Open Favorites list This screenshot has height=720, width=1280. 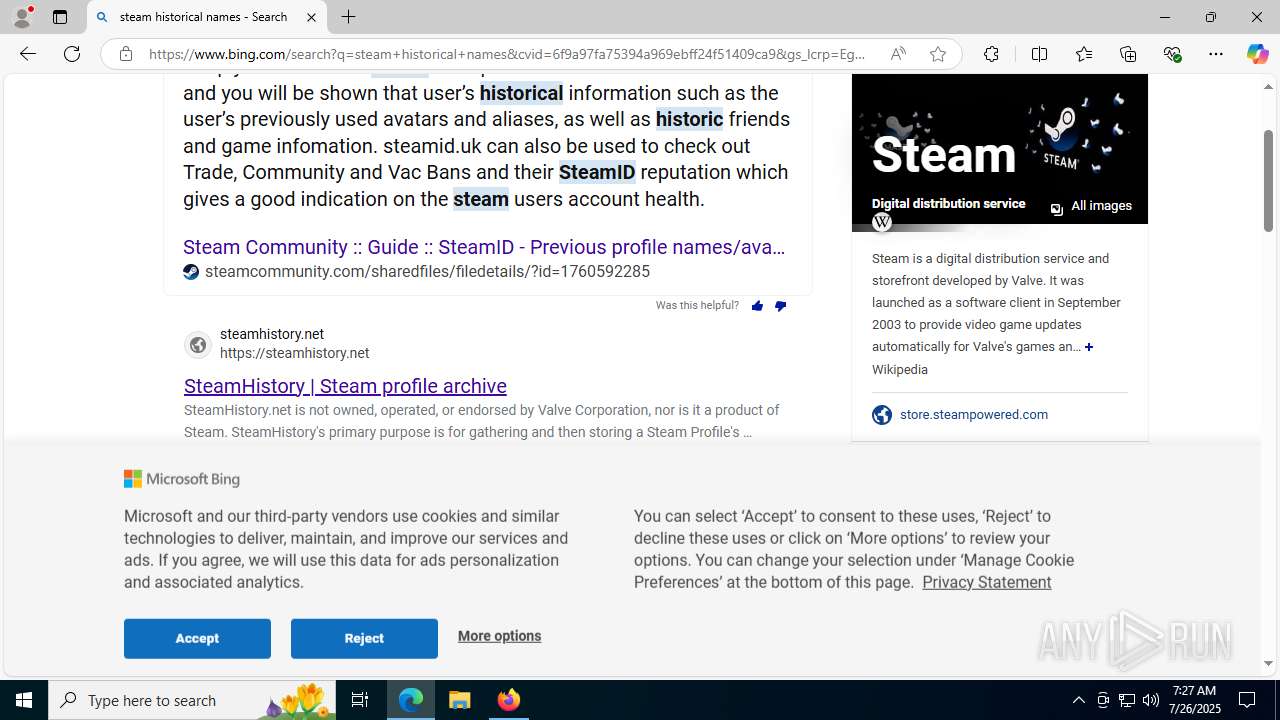1083,54
